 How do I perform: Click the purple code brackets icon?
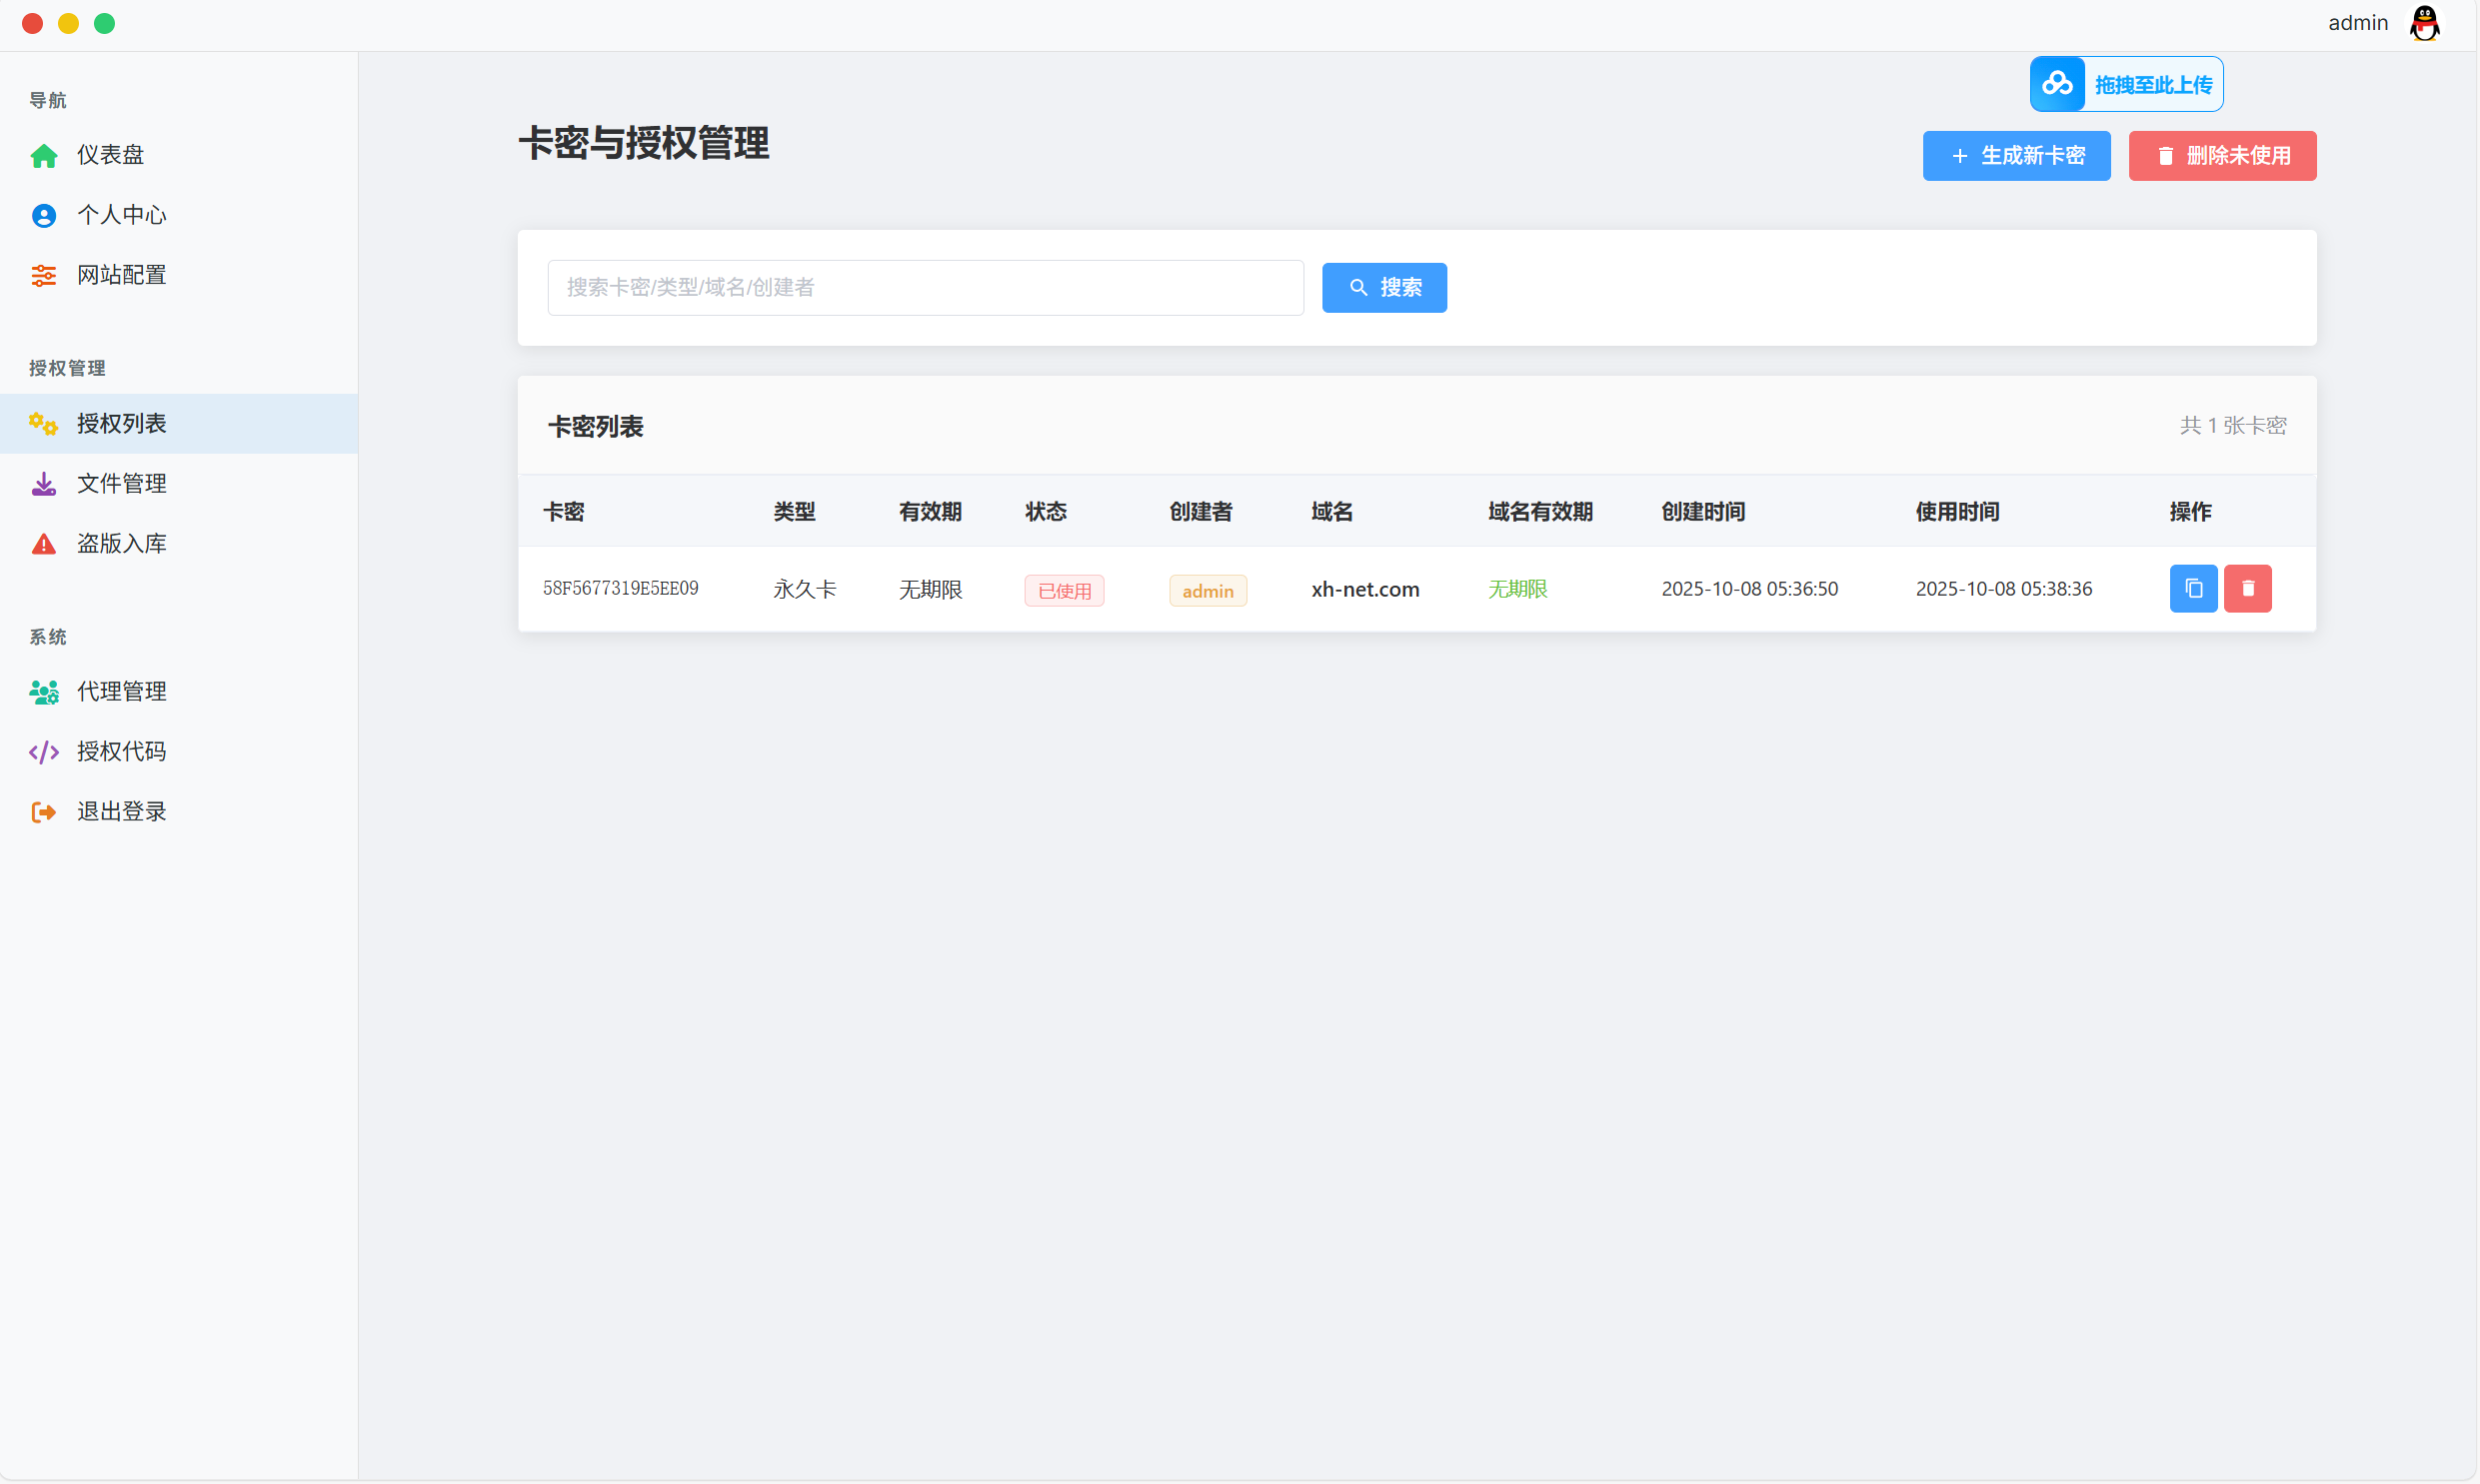click(43, 752)
